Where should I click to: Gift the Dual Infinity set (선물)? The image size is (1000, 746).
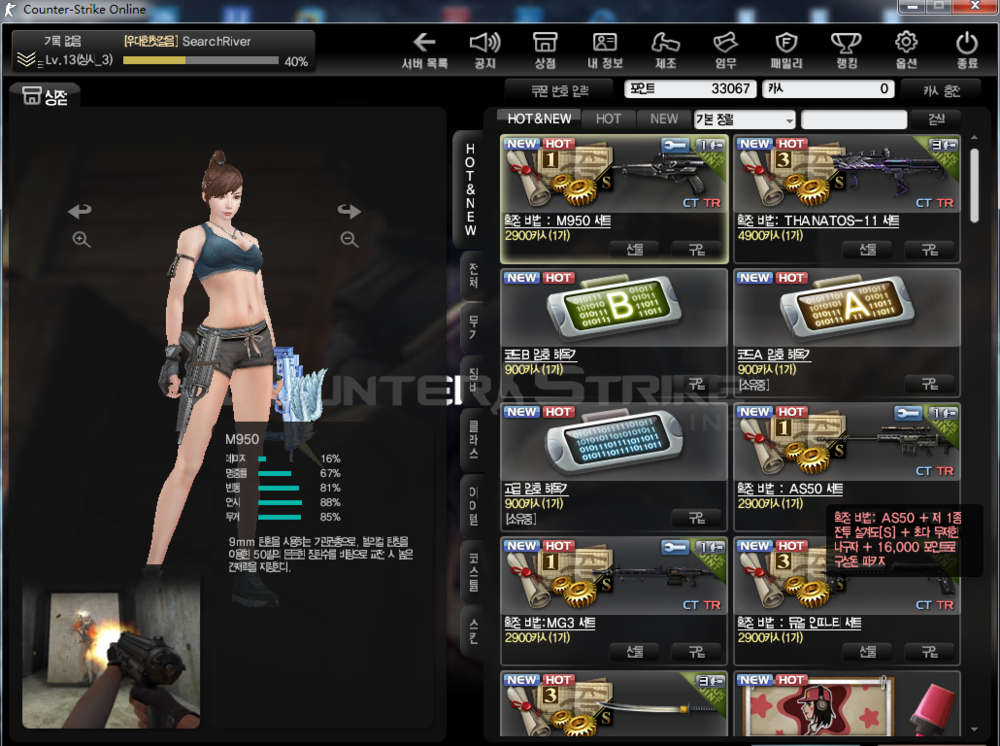[867, 652]
